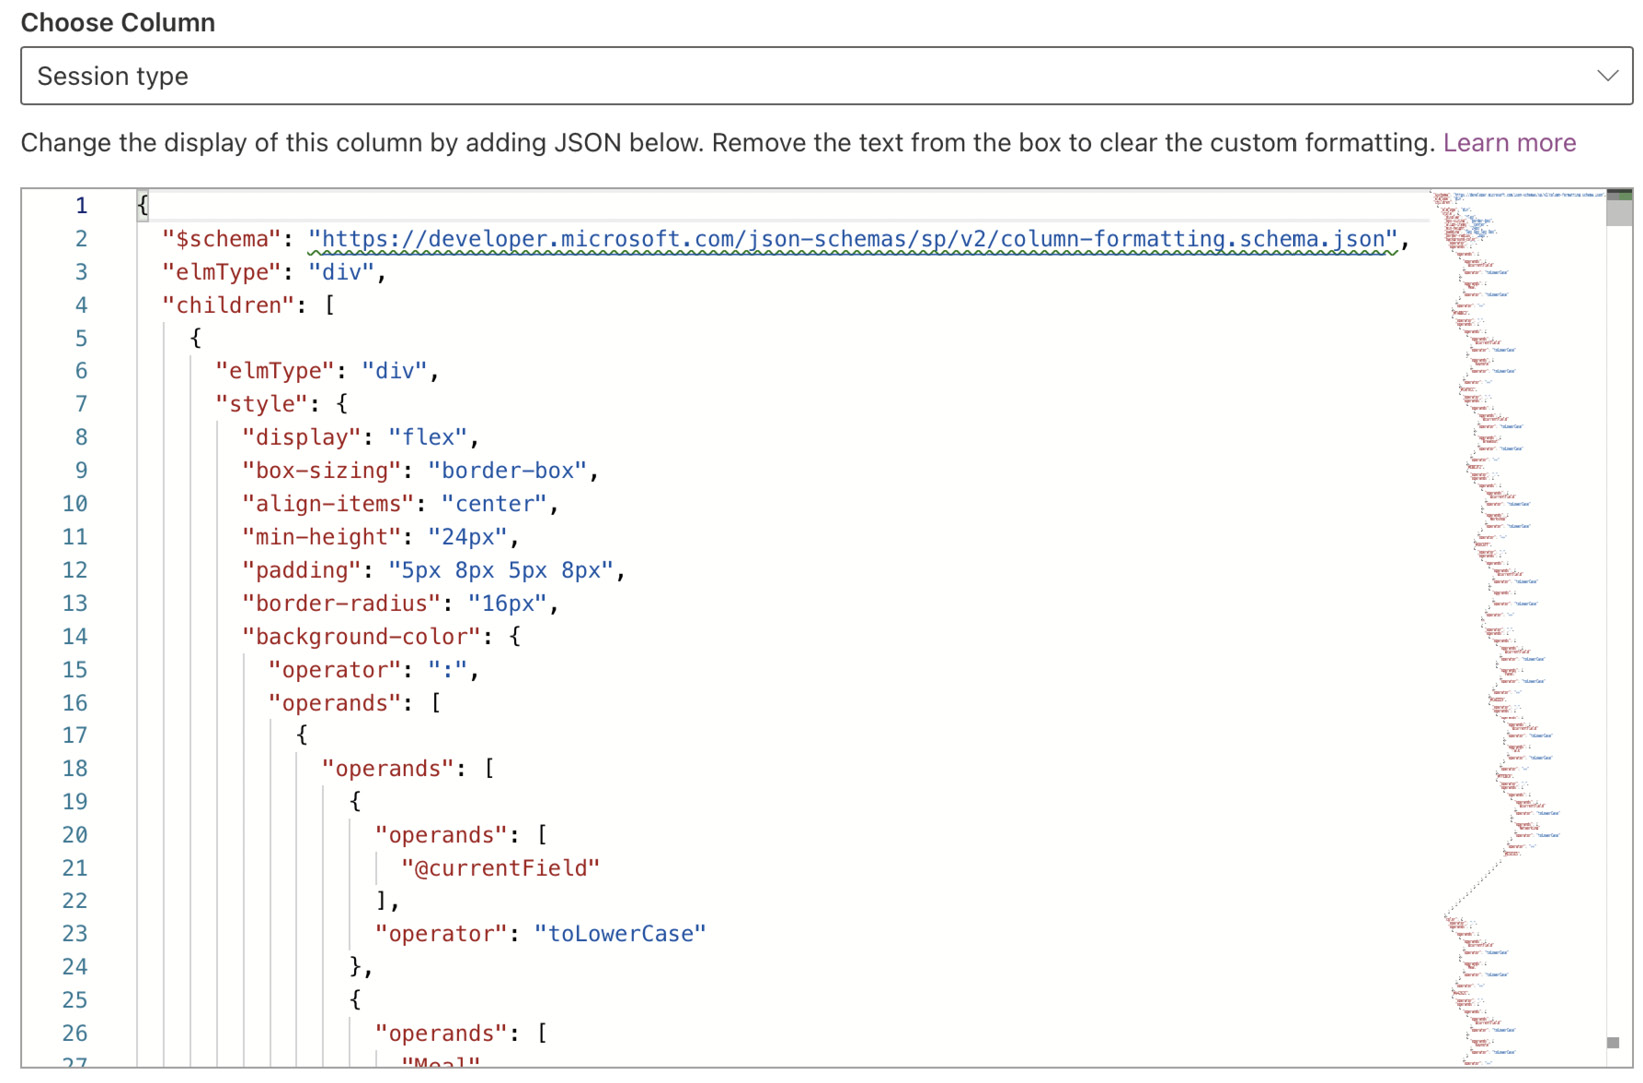
Task: Click the "padding" key
Action: [x=302, y=570]
